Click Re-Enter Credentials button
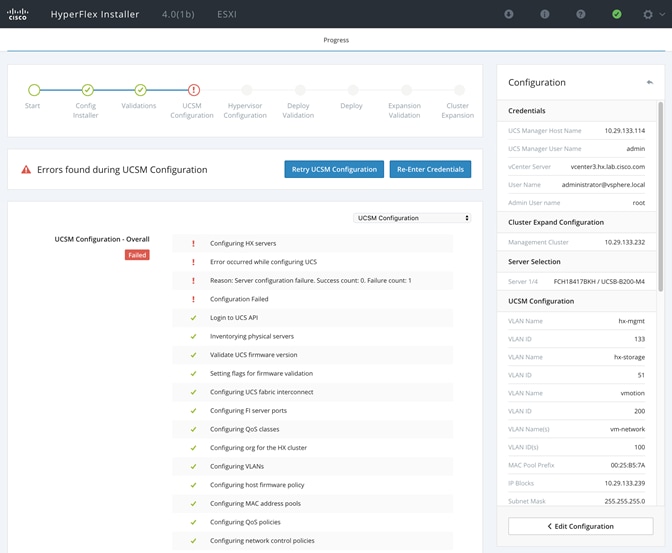672x553 pixels. (x=430, y=169)
